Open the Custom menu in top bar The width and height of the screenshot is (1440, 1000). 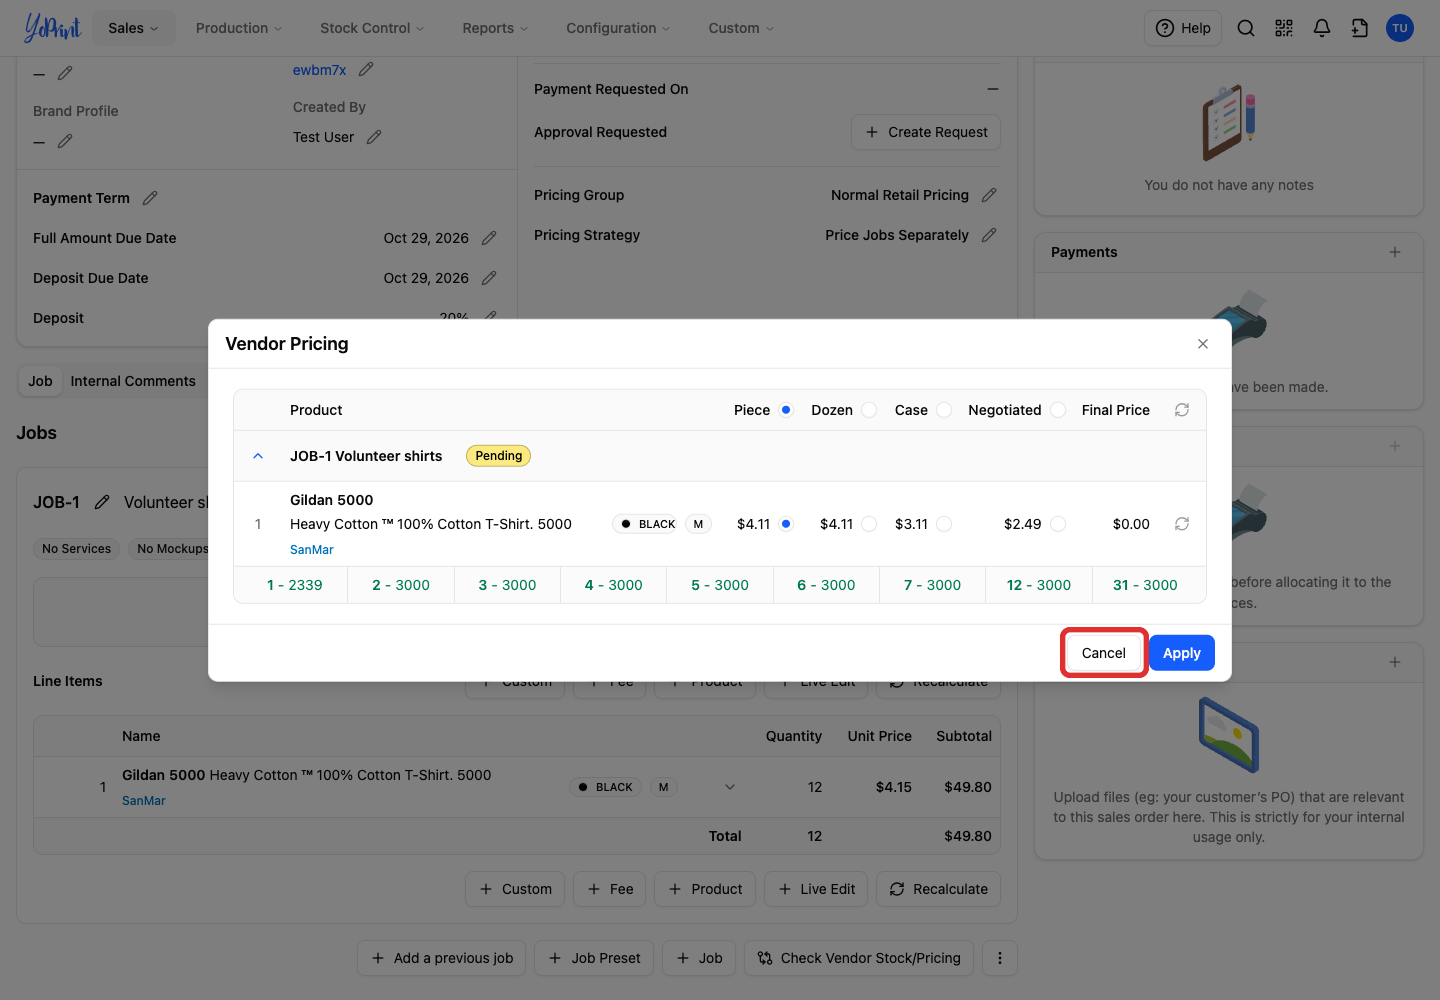(x=741, y=28)
